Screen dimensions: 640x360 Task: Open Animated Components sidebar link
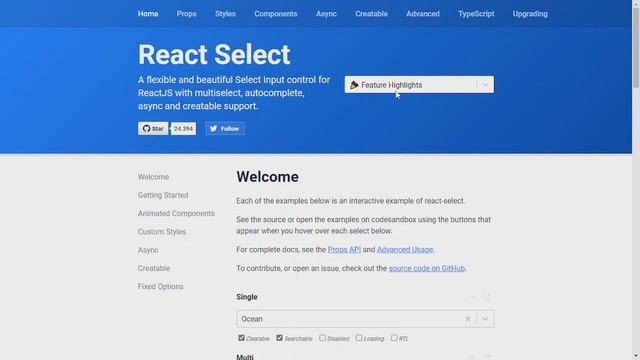(176, 213)
